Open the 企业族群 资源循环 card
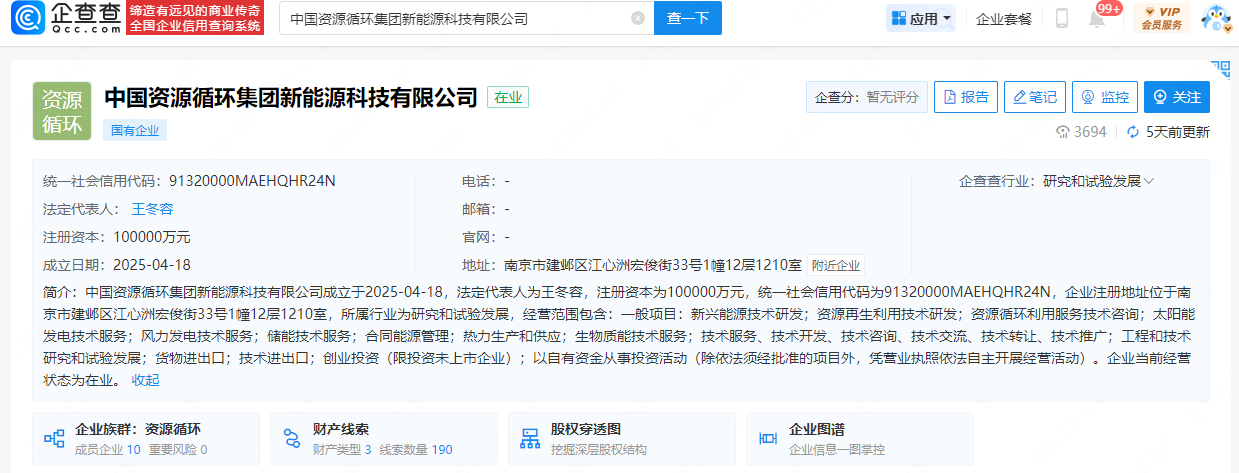 pyautogui.click(x=145, y=439)
